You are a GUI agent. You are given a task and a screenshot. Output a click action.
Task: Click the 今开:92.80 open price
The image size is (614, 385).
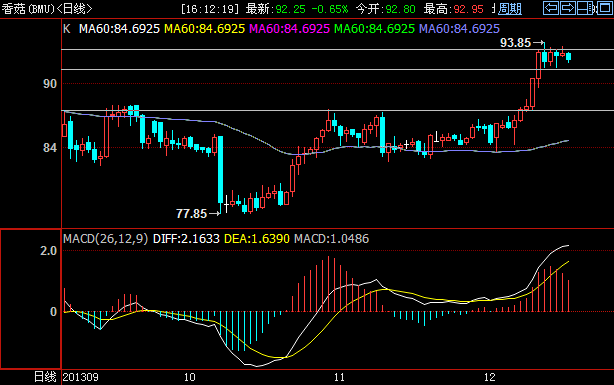(386, 9)
